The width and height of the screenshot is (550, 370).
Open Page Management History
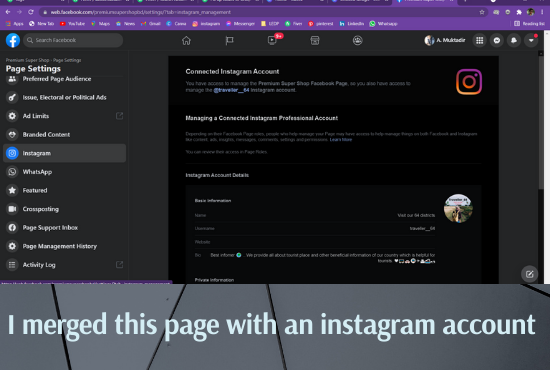tap(65, 246)
